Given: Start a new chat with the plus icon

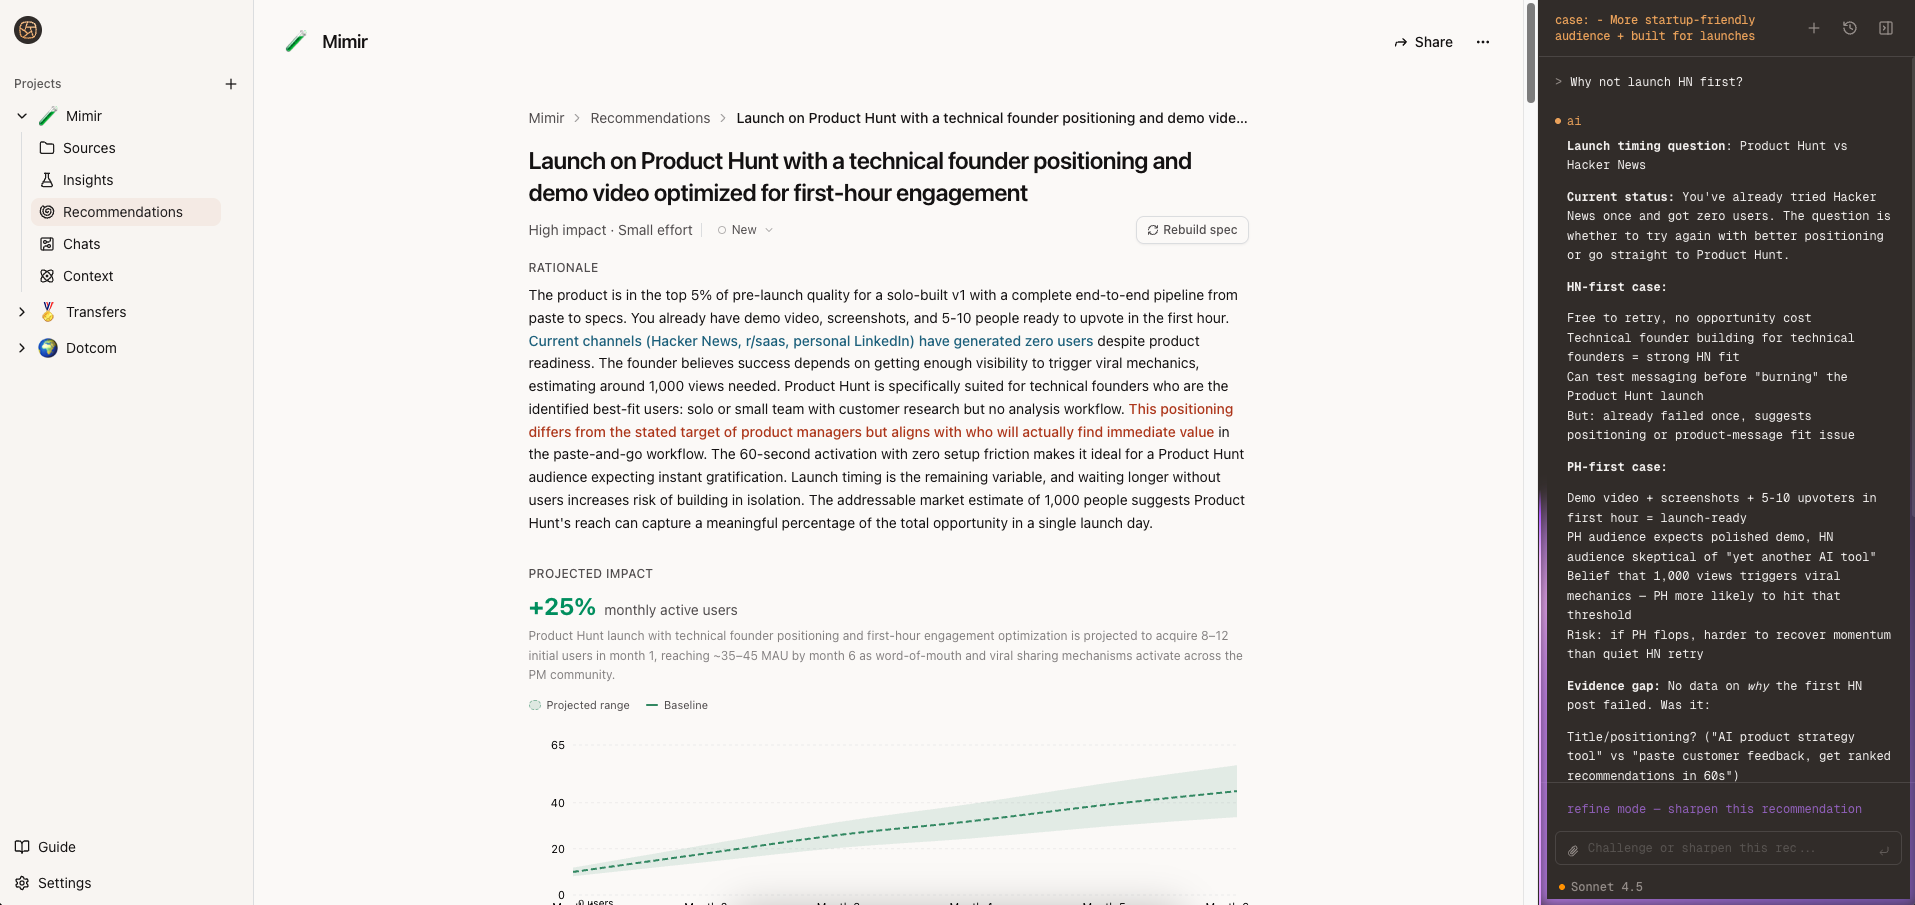Looking at the screenshot, I should tap(1813, 28).
